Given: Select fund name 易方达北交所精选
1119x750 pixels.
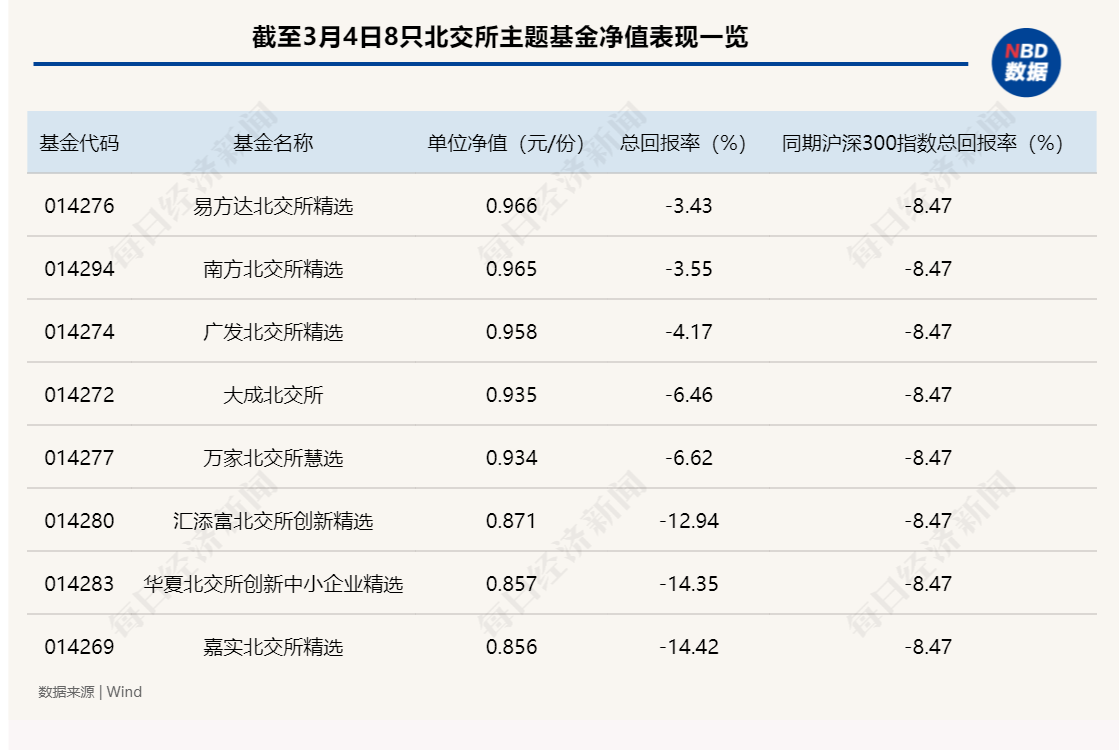Looking at the screenshot, I should (273, 206).
